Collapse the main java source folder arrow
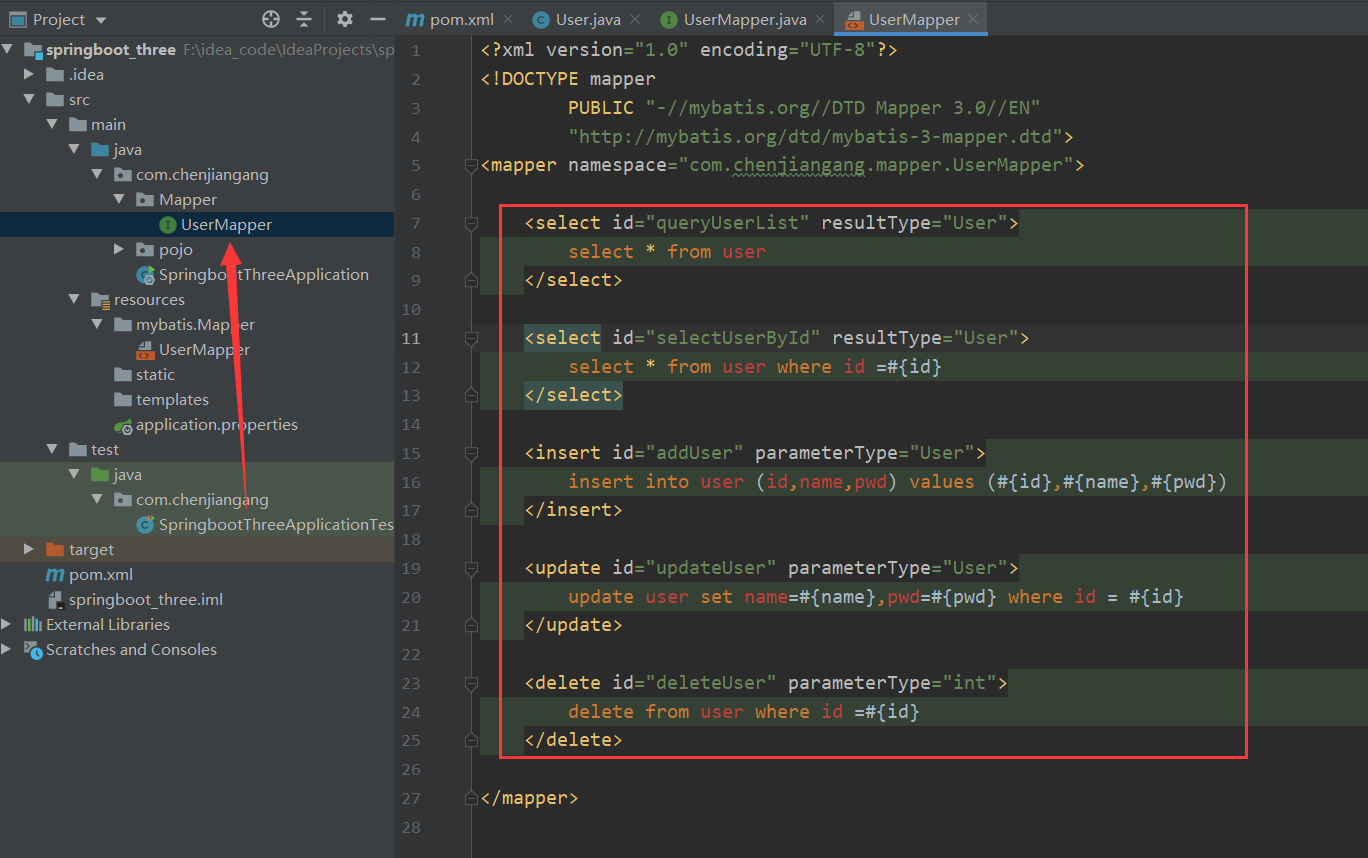Image resolution: width=1368 pixels, height=858 pixels. (74, 149)
